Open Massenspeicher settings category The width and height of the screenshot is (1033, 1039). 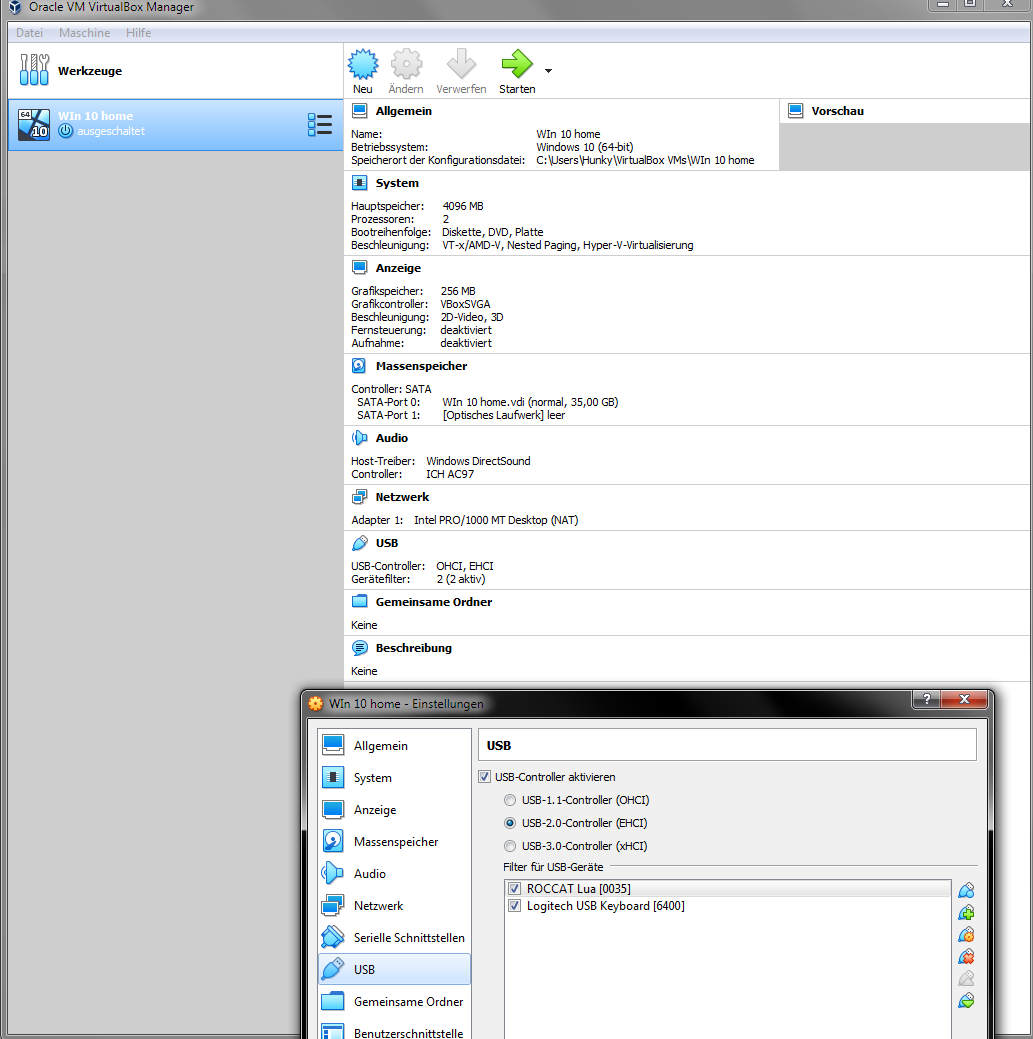394,842
